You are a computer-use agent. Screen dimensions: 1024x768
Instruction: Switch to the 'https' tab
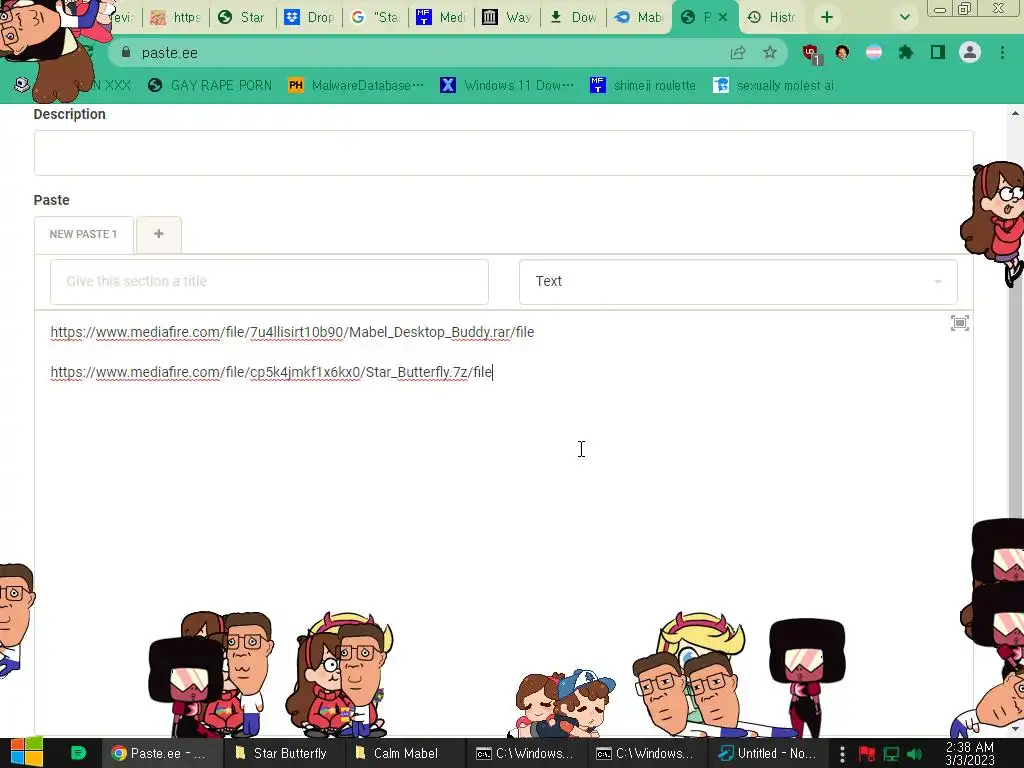(176, 18)
